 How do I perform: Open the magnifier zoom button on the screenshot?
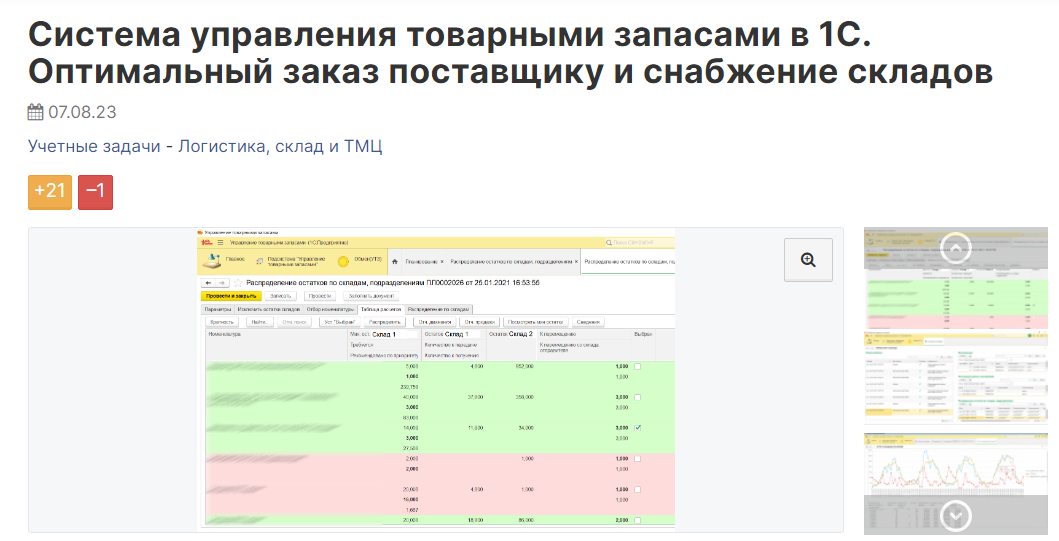point(808,260)
